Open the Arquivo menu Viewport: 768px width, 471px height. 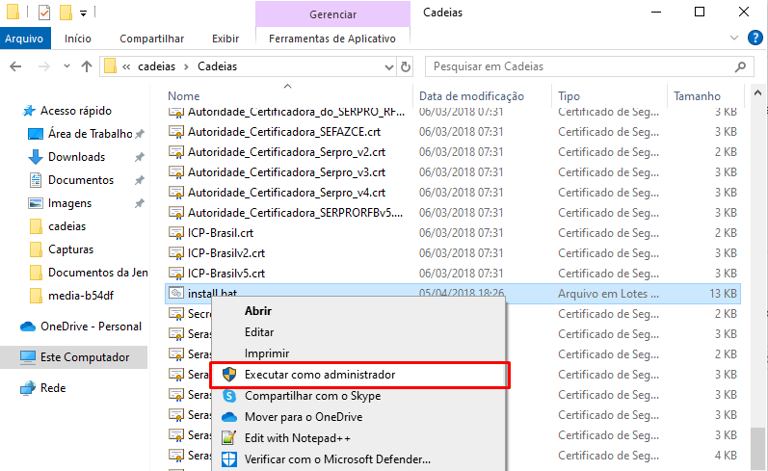point(22,38)
